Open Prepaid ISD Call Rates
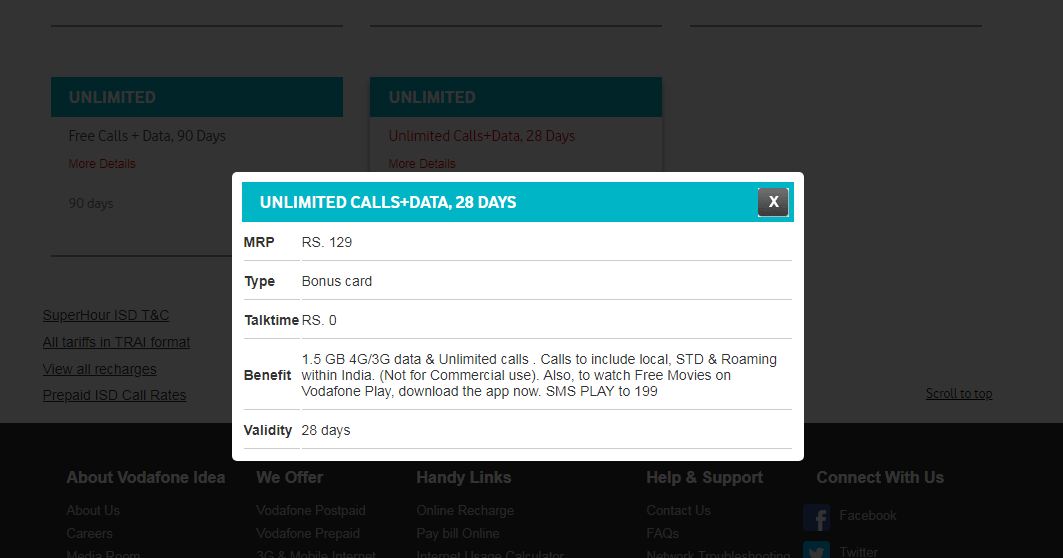Screen dimensions: 1063x558 114,395
